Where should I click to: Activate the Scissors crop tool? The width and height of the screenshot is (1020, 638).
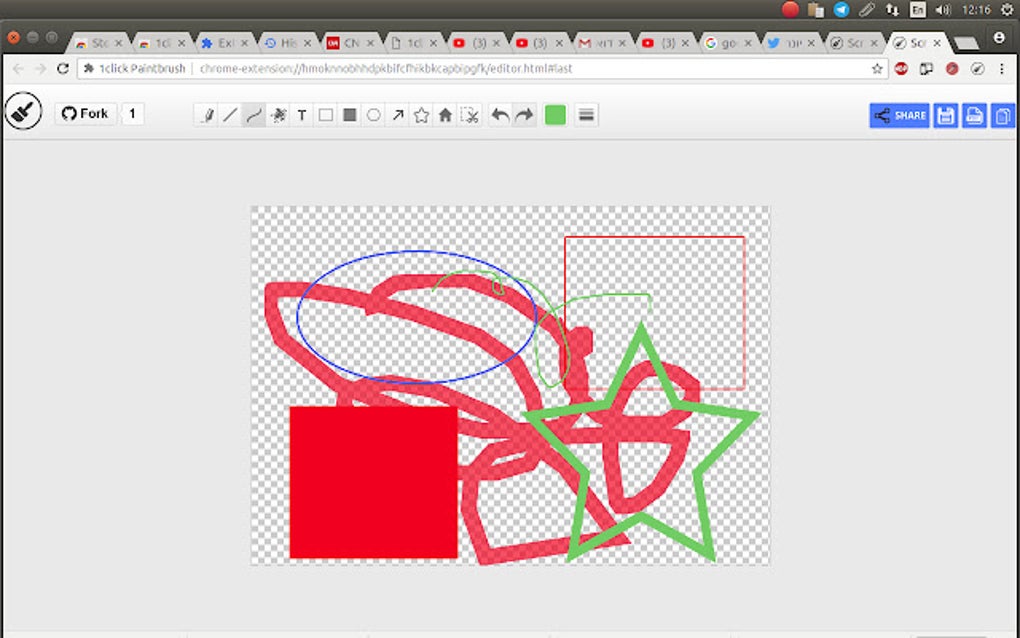point(469,115)
